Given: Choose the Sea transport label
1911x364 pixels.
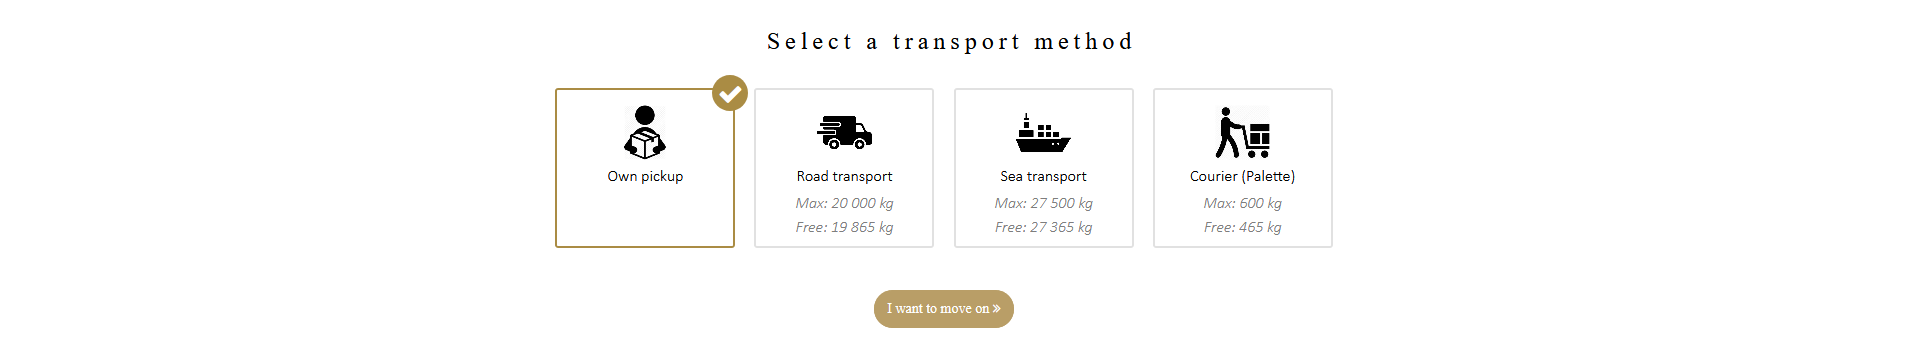Looking at the screenshot, I should click(1043, 176).
